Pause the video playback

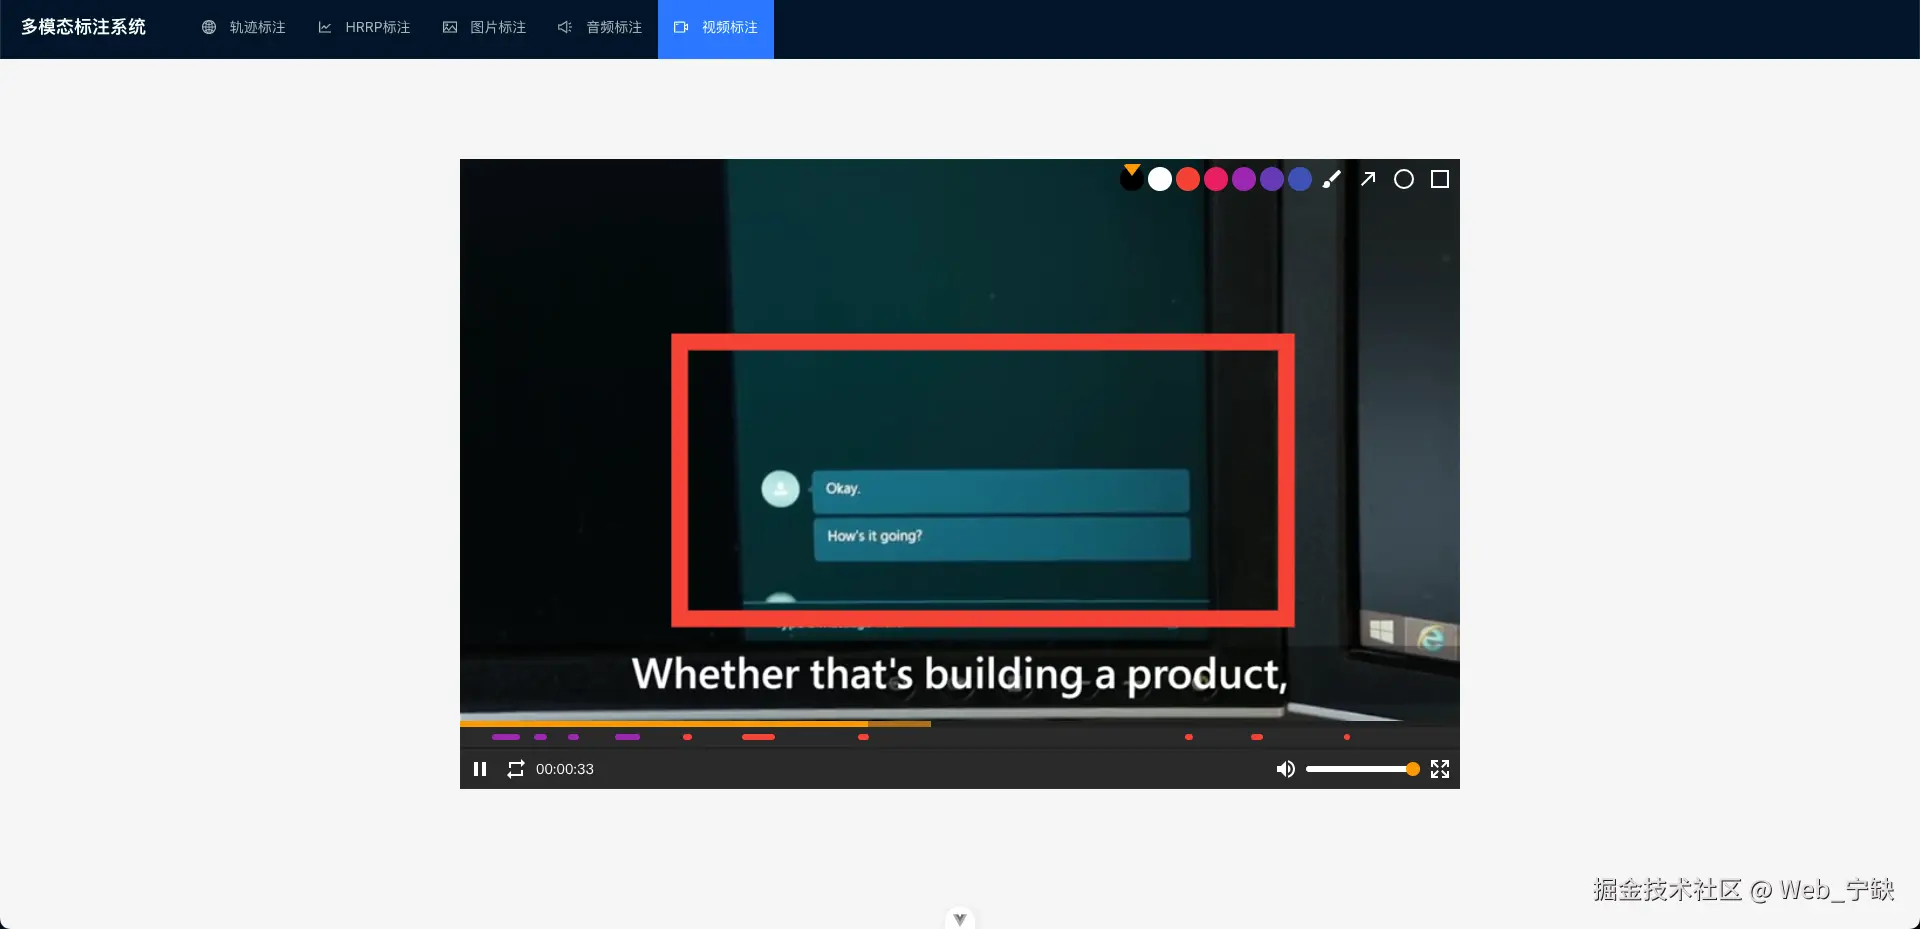tap(480, 769)
